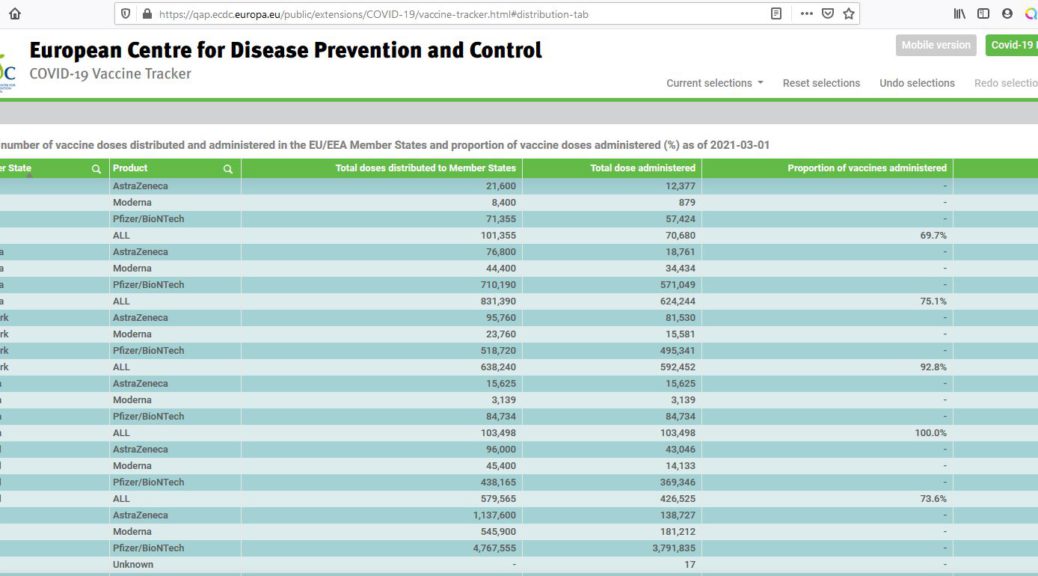Select the 369,346 administered cell

(x=612, y=482)
